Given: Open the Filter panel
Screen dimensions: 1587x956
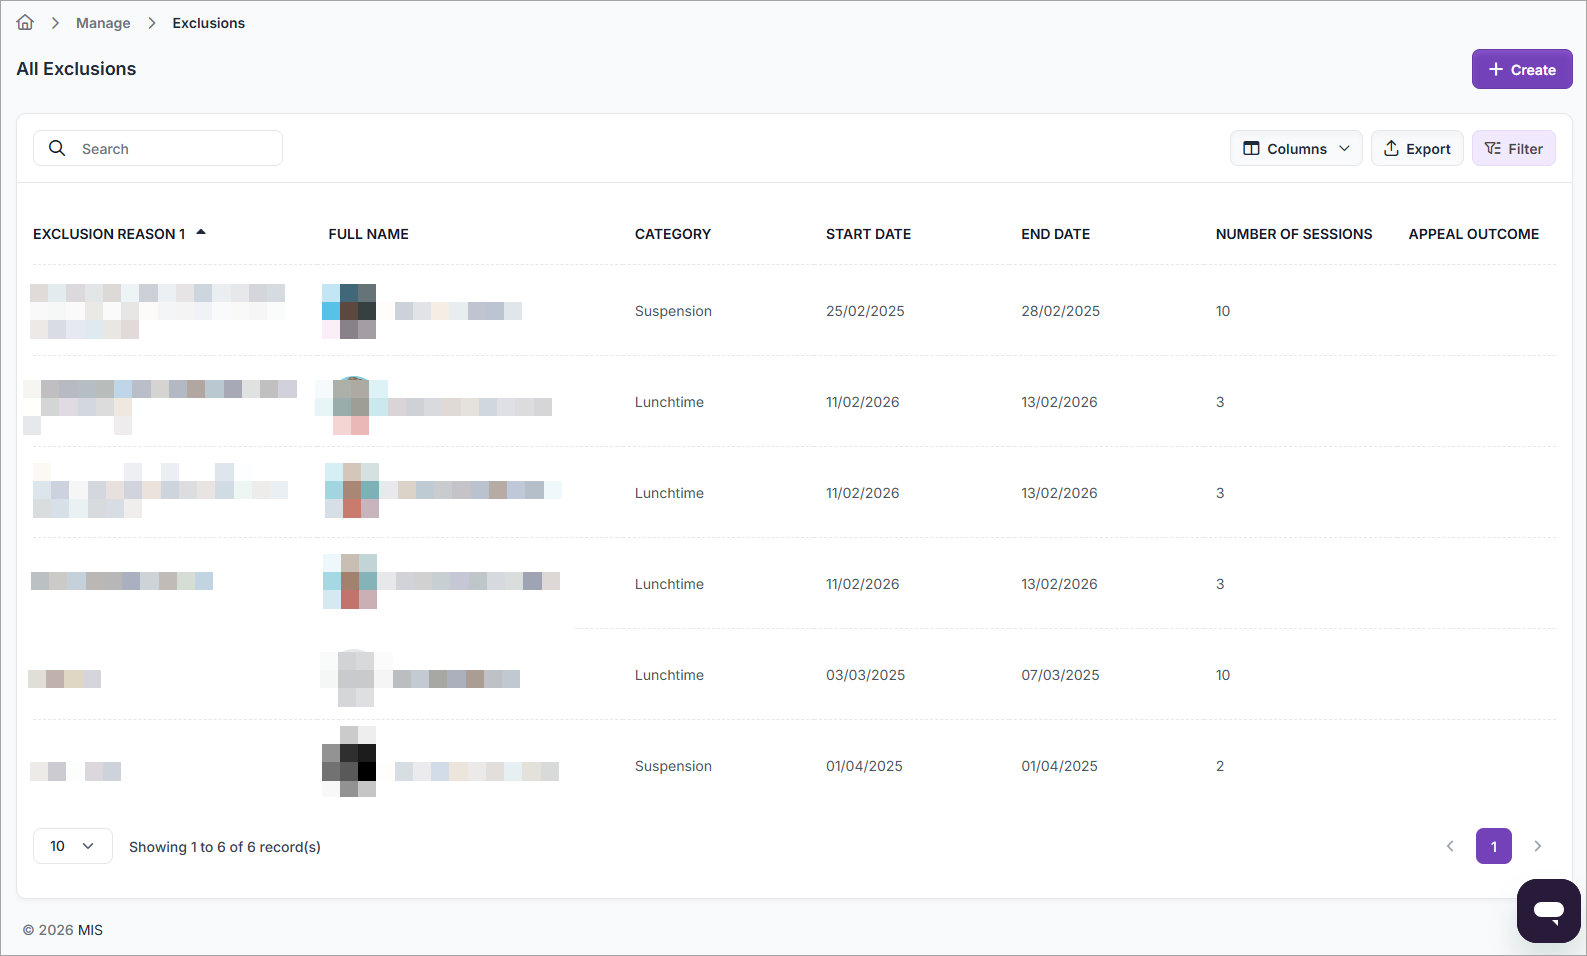Looking at the screenshot, I should point(1513,149).
